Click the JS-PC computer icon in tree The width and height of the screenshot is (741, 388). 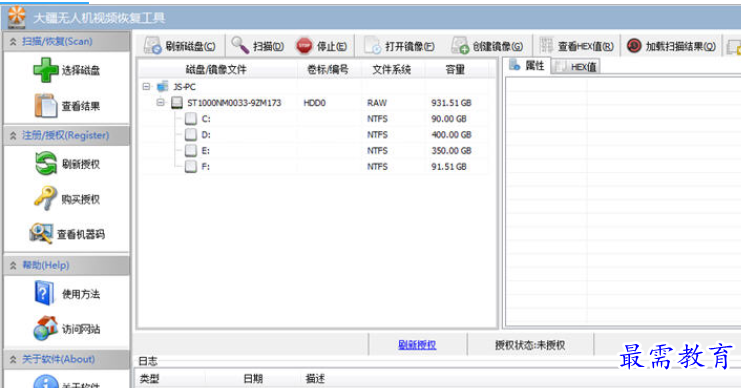pyautogui.click(x=163, y=87)
